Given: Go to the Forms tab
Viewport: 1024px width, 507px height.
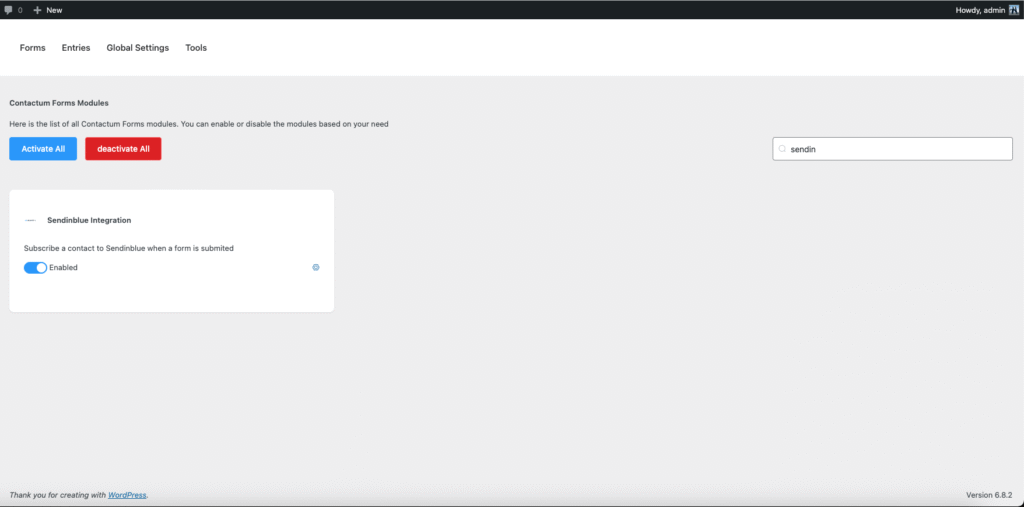Looking at the screenshot, I should click(x=32, y=48).
